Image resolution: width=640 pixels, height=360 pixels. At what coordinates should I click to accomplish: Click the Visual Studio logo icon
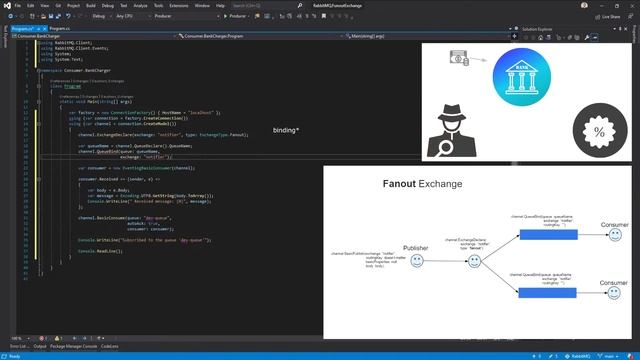7,6
